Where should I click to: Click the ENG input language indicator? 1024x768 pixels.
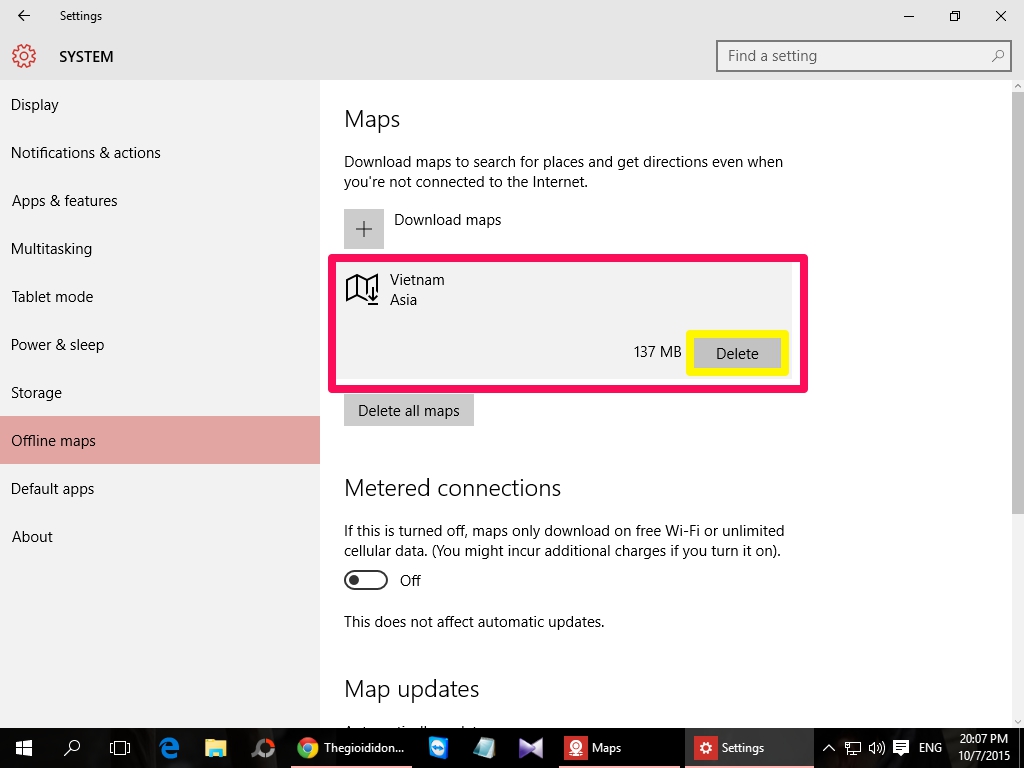pyautogui.click(x=930, y=748)
